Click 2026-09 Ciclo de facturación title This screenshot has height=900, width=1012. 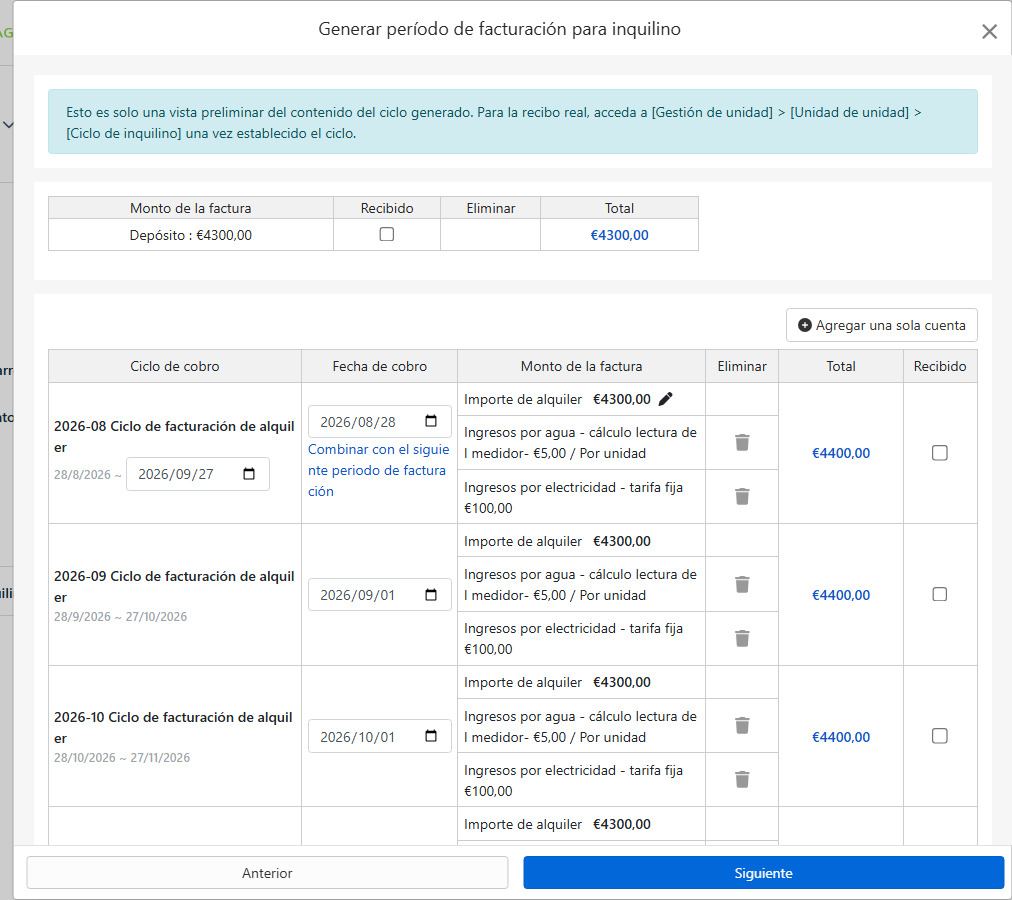pos(174,586)
